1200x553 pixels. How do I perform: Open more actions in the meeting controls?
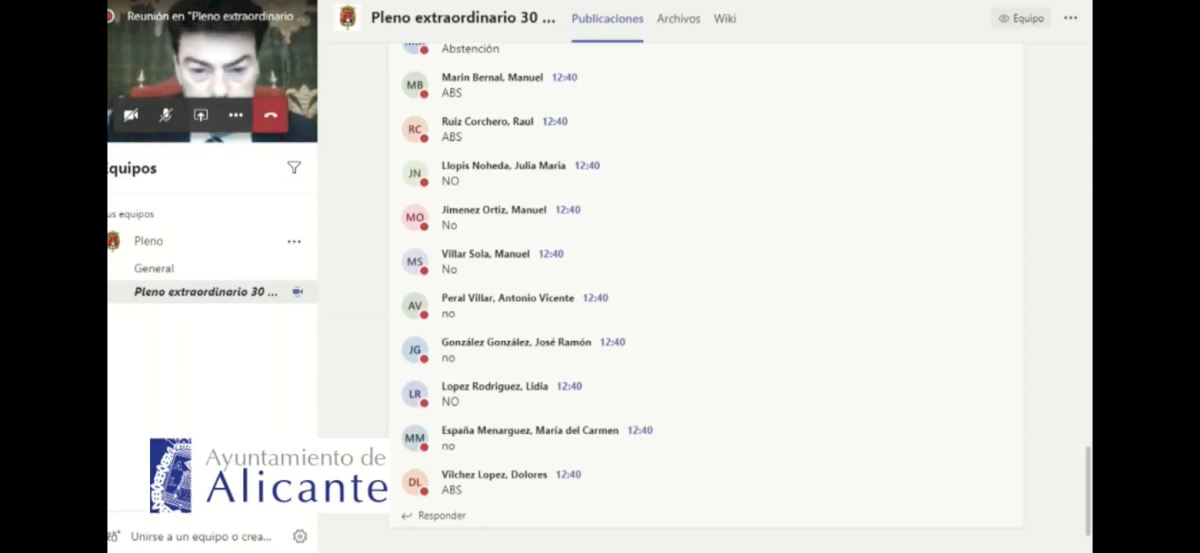(236, 115)
